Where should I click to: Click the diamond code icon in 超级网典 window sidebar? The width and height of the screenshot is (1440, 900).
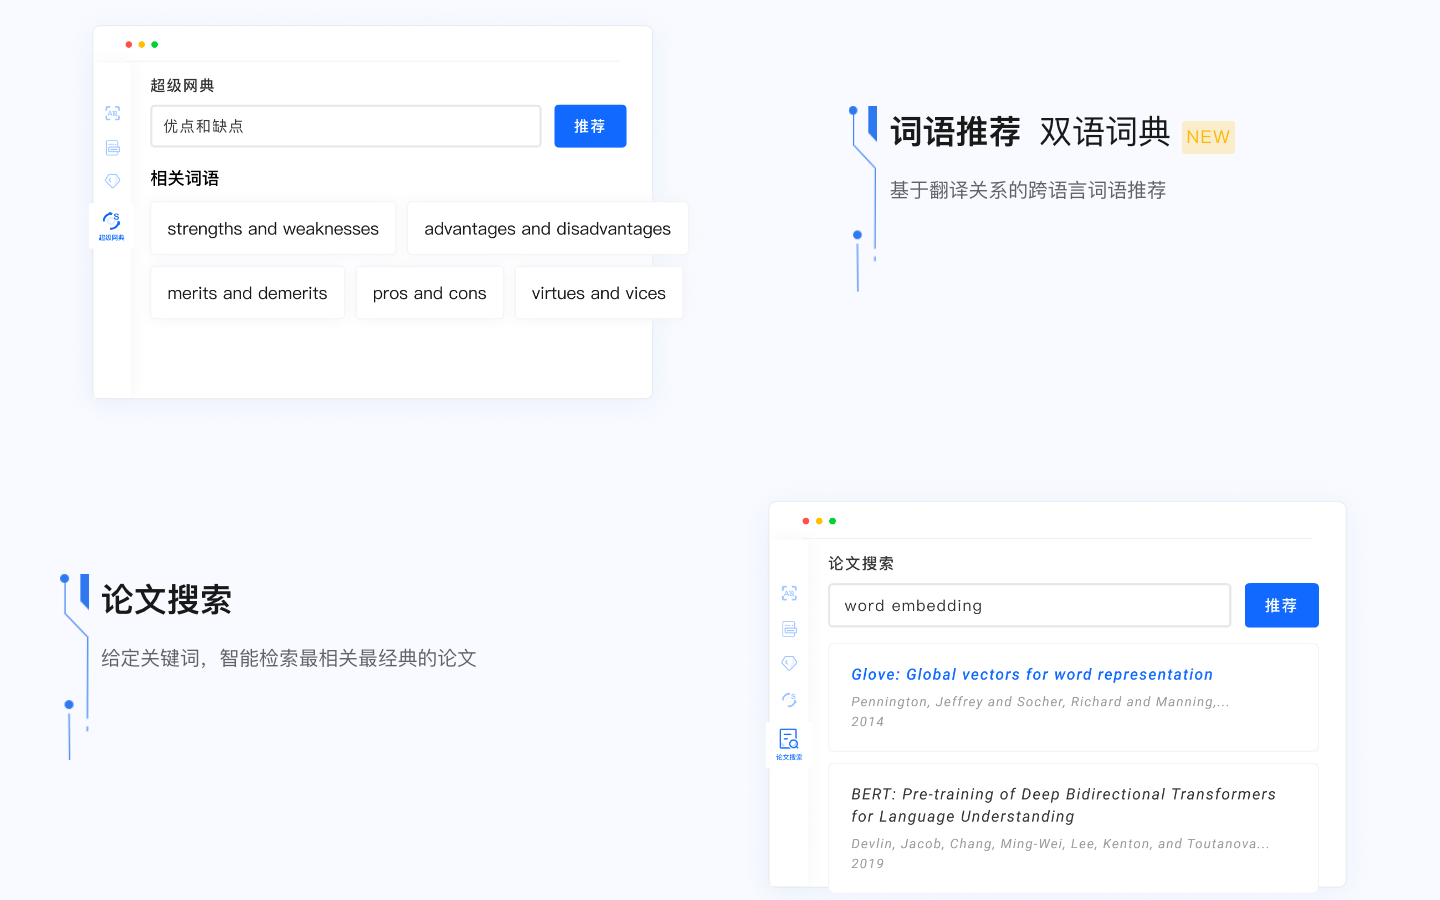point(112,181)
